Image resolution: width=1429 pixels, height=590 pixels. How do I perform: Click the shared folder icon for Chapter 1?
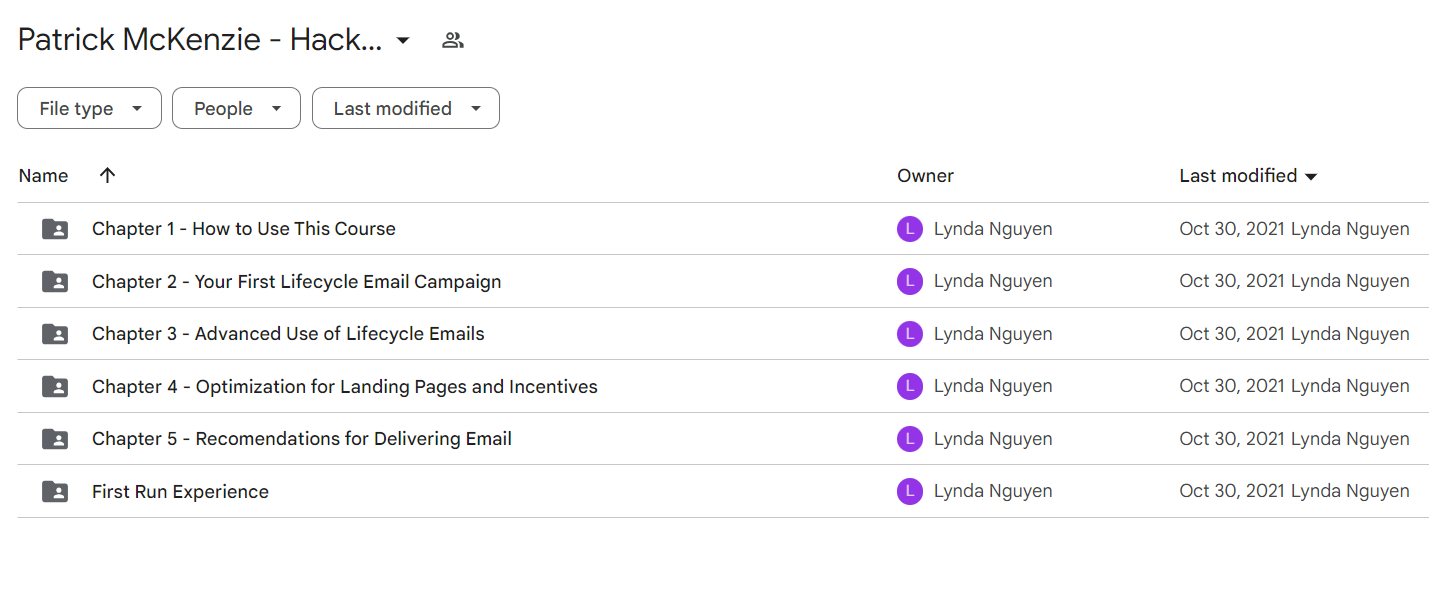point(55,229)
